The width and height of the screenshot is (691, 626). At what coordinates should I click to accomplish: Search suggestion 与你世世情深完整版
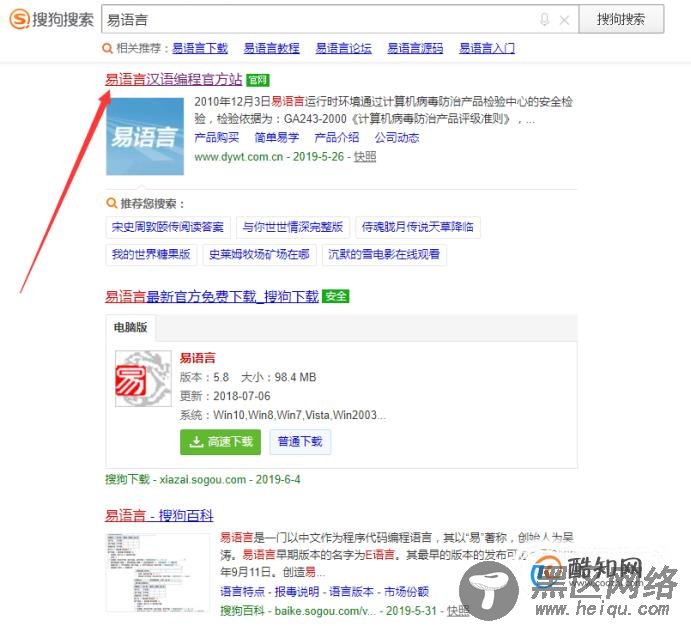[x=293, y=227]
